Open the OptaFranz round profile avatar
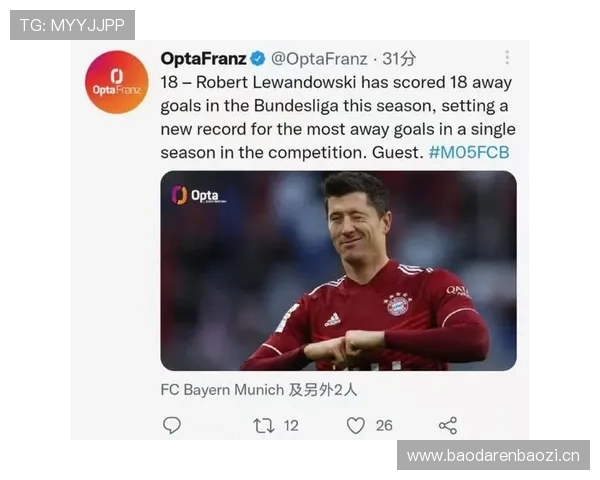The image size is (600, 480). pos(117,82)
